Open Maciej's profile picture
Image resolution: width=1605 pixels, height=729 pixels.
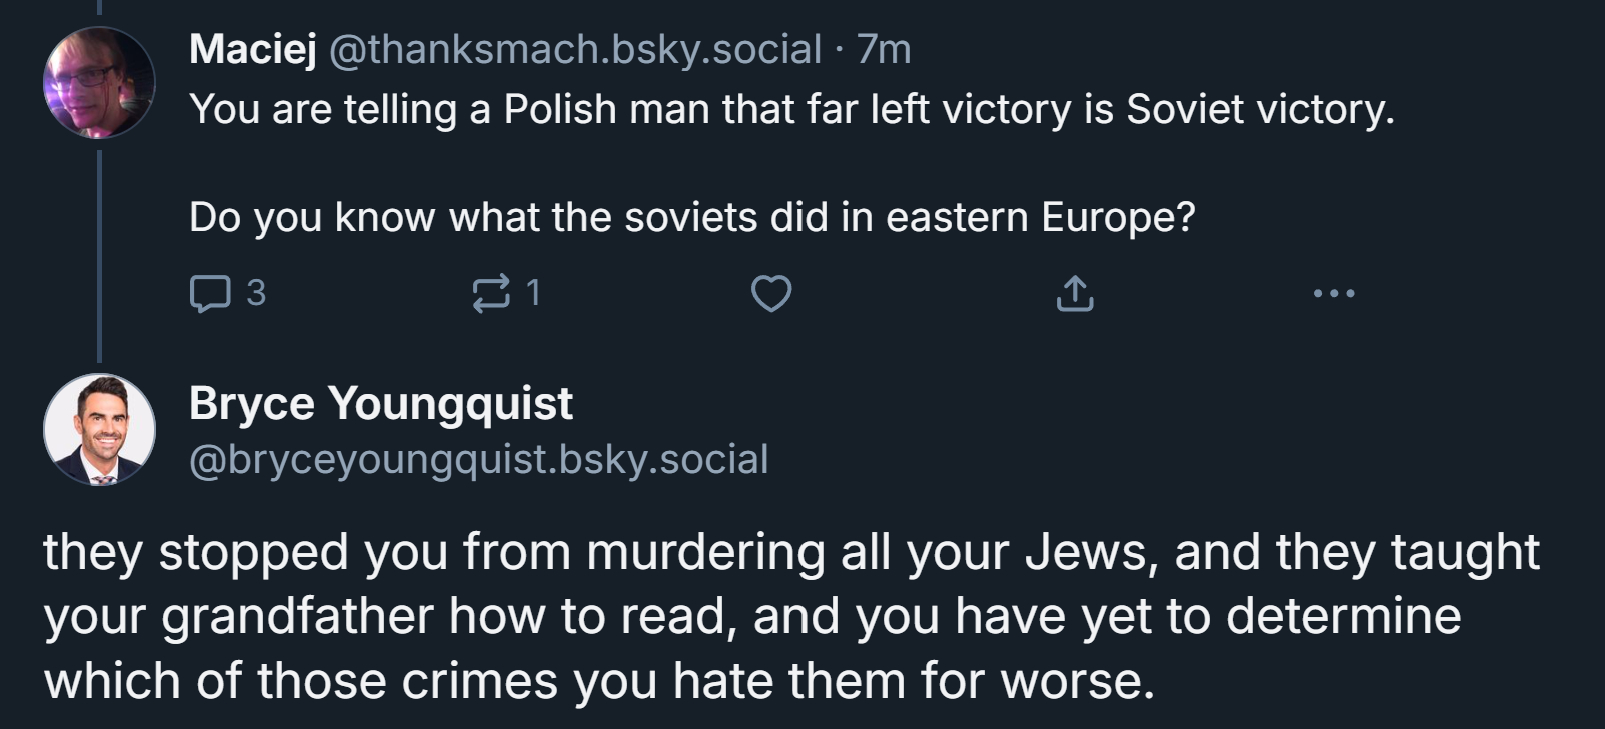point(99,82)
